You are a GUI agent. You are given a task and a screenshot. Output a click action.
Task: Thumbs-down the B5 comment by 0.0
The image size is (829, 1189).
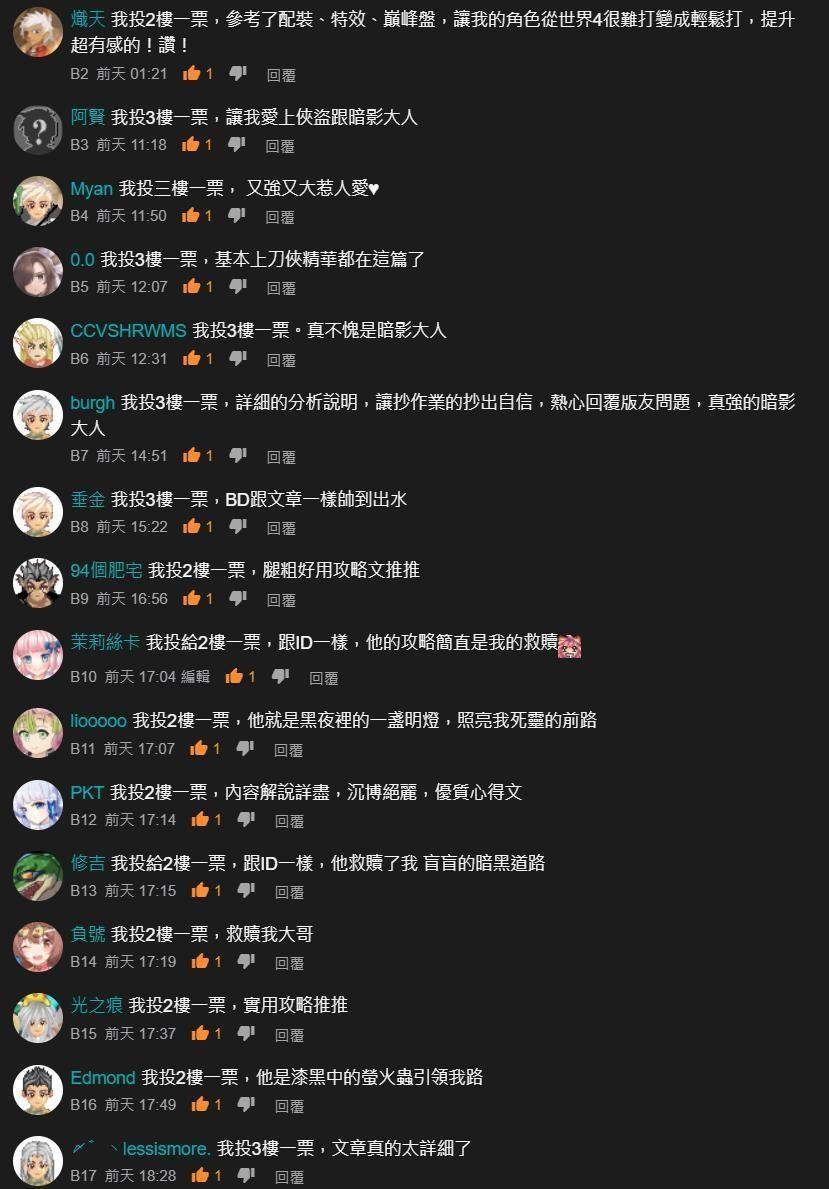point(238,286)
